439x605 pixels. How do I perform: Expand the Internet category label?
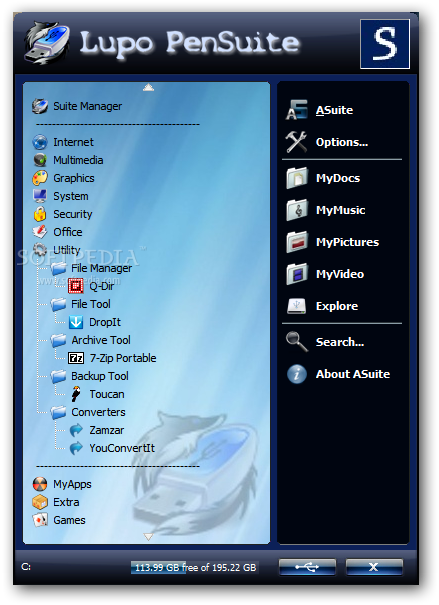(x=73, y=142)
